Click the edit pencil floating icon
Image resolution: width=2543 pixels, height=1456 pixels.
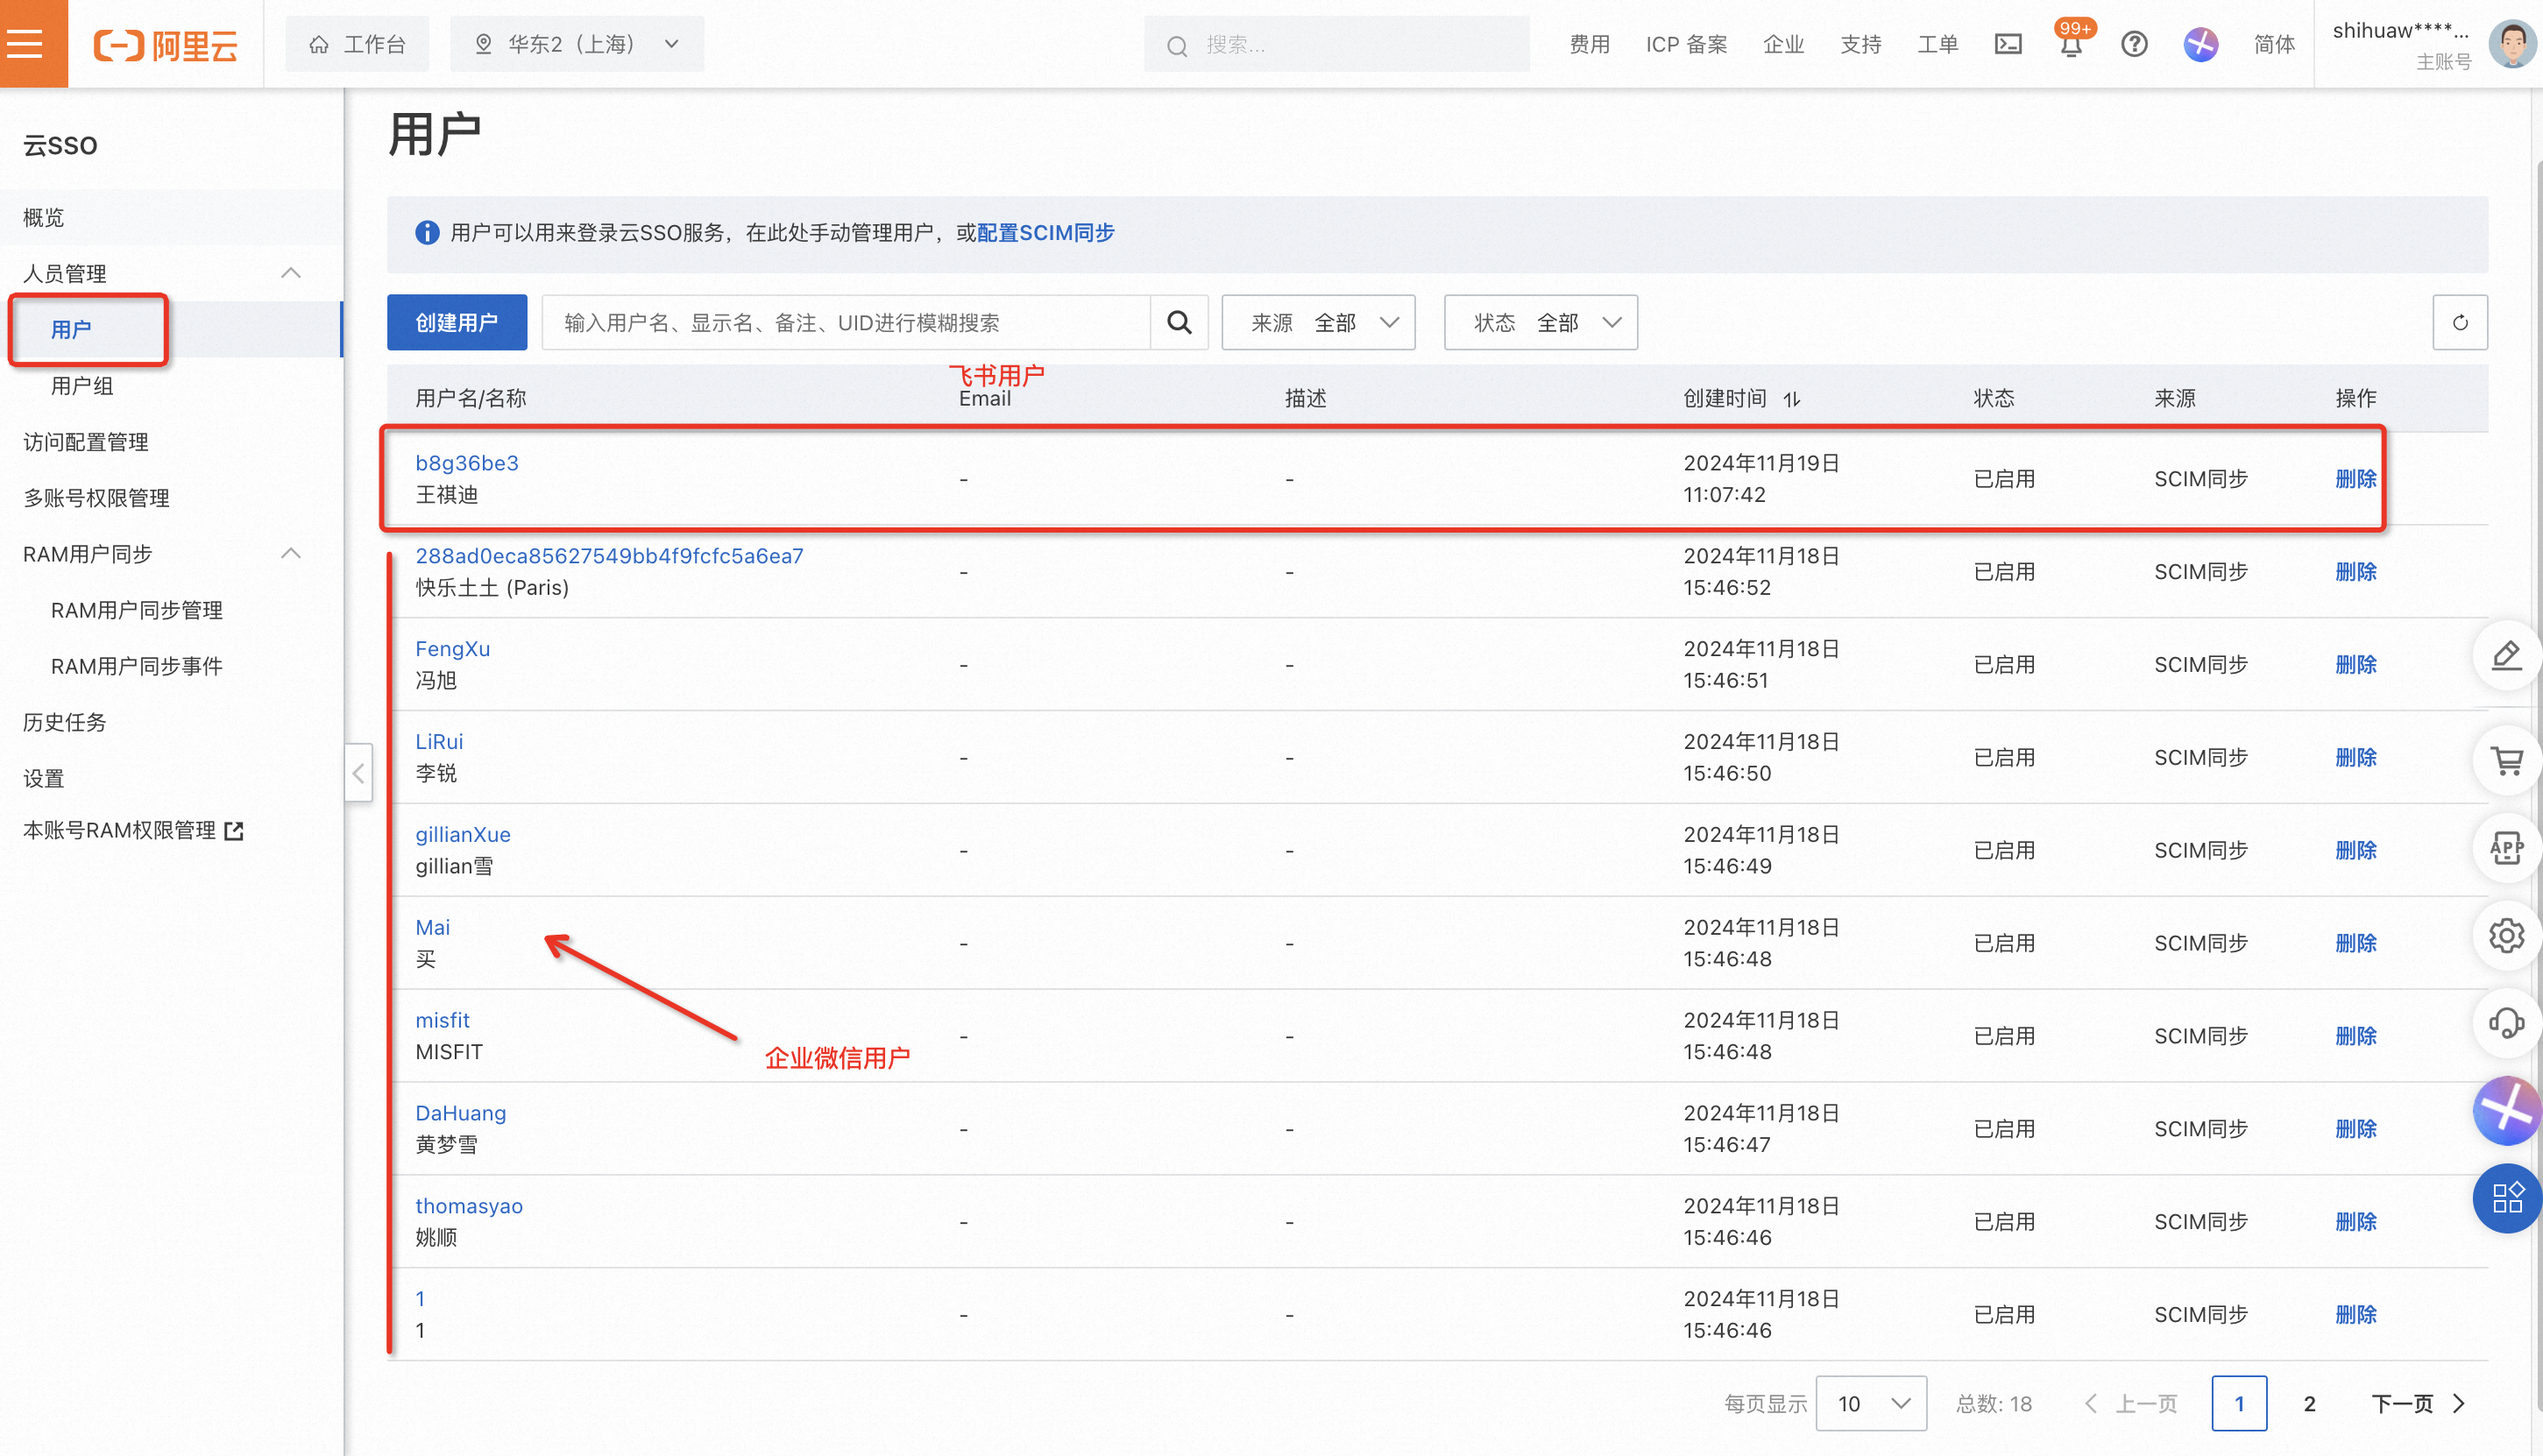2506,656
